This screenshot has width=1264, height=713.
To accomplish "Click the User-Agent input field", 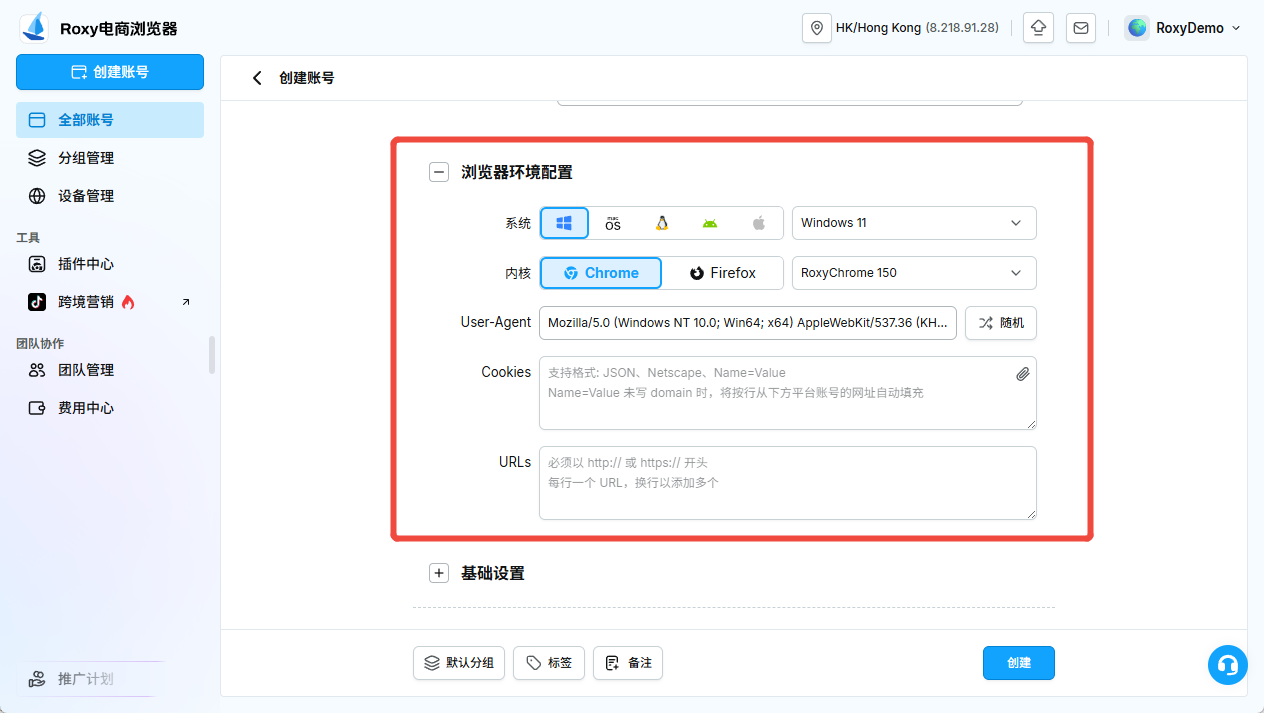I will (x=748, y=323).
